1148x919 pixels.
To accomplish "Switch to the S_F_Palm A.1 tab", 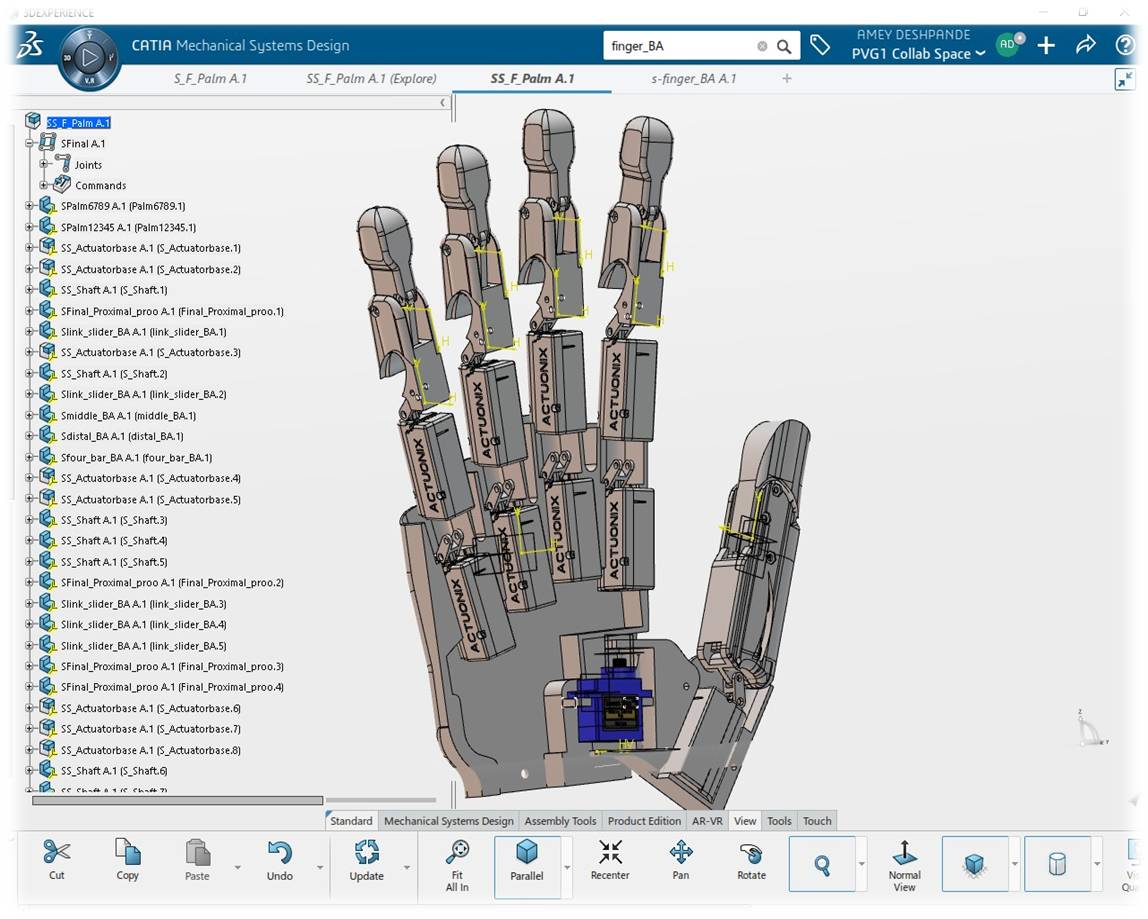I will pos(210,78).
